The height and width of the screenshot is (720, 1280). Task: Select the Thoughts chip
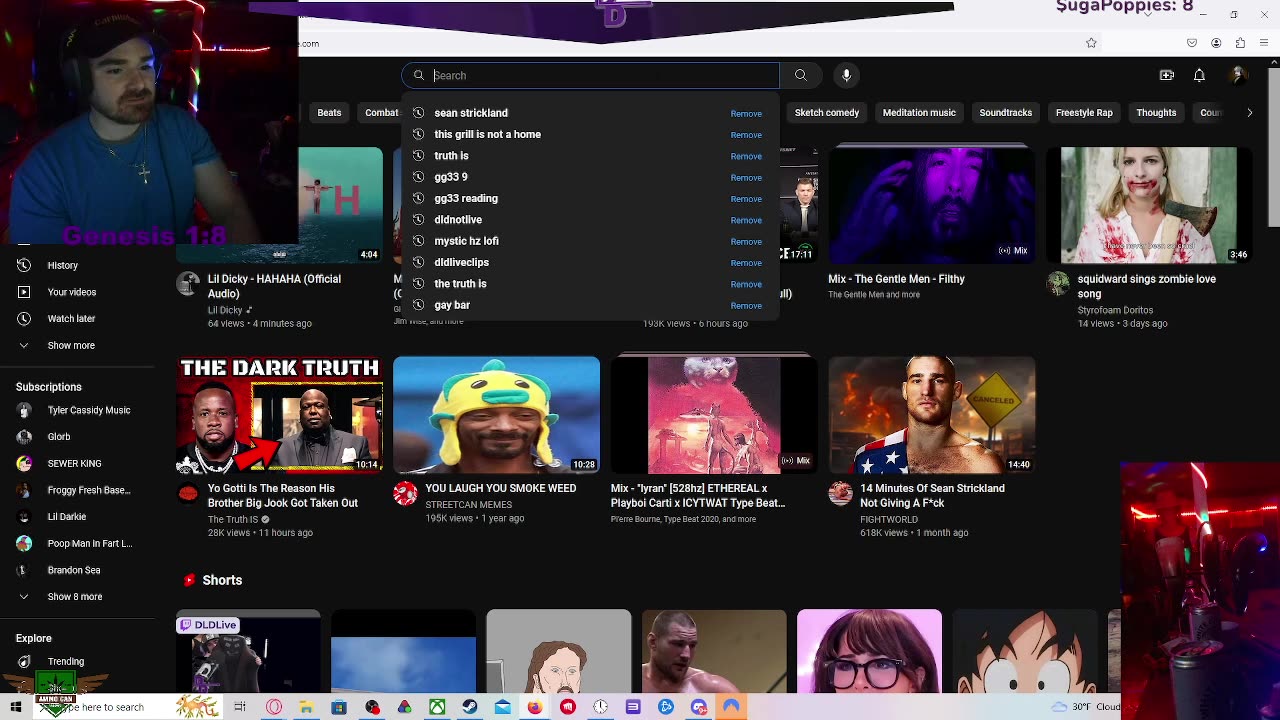1156,113
